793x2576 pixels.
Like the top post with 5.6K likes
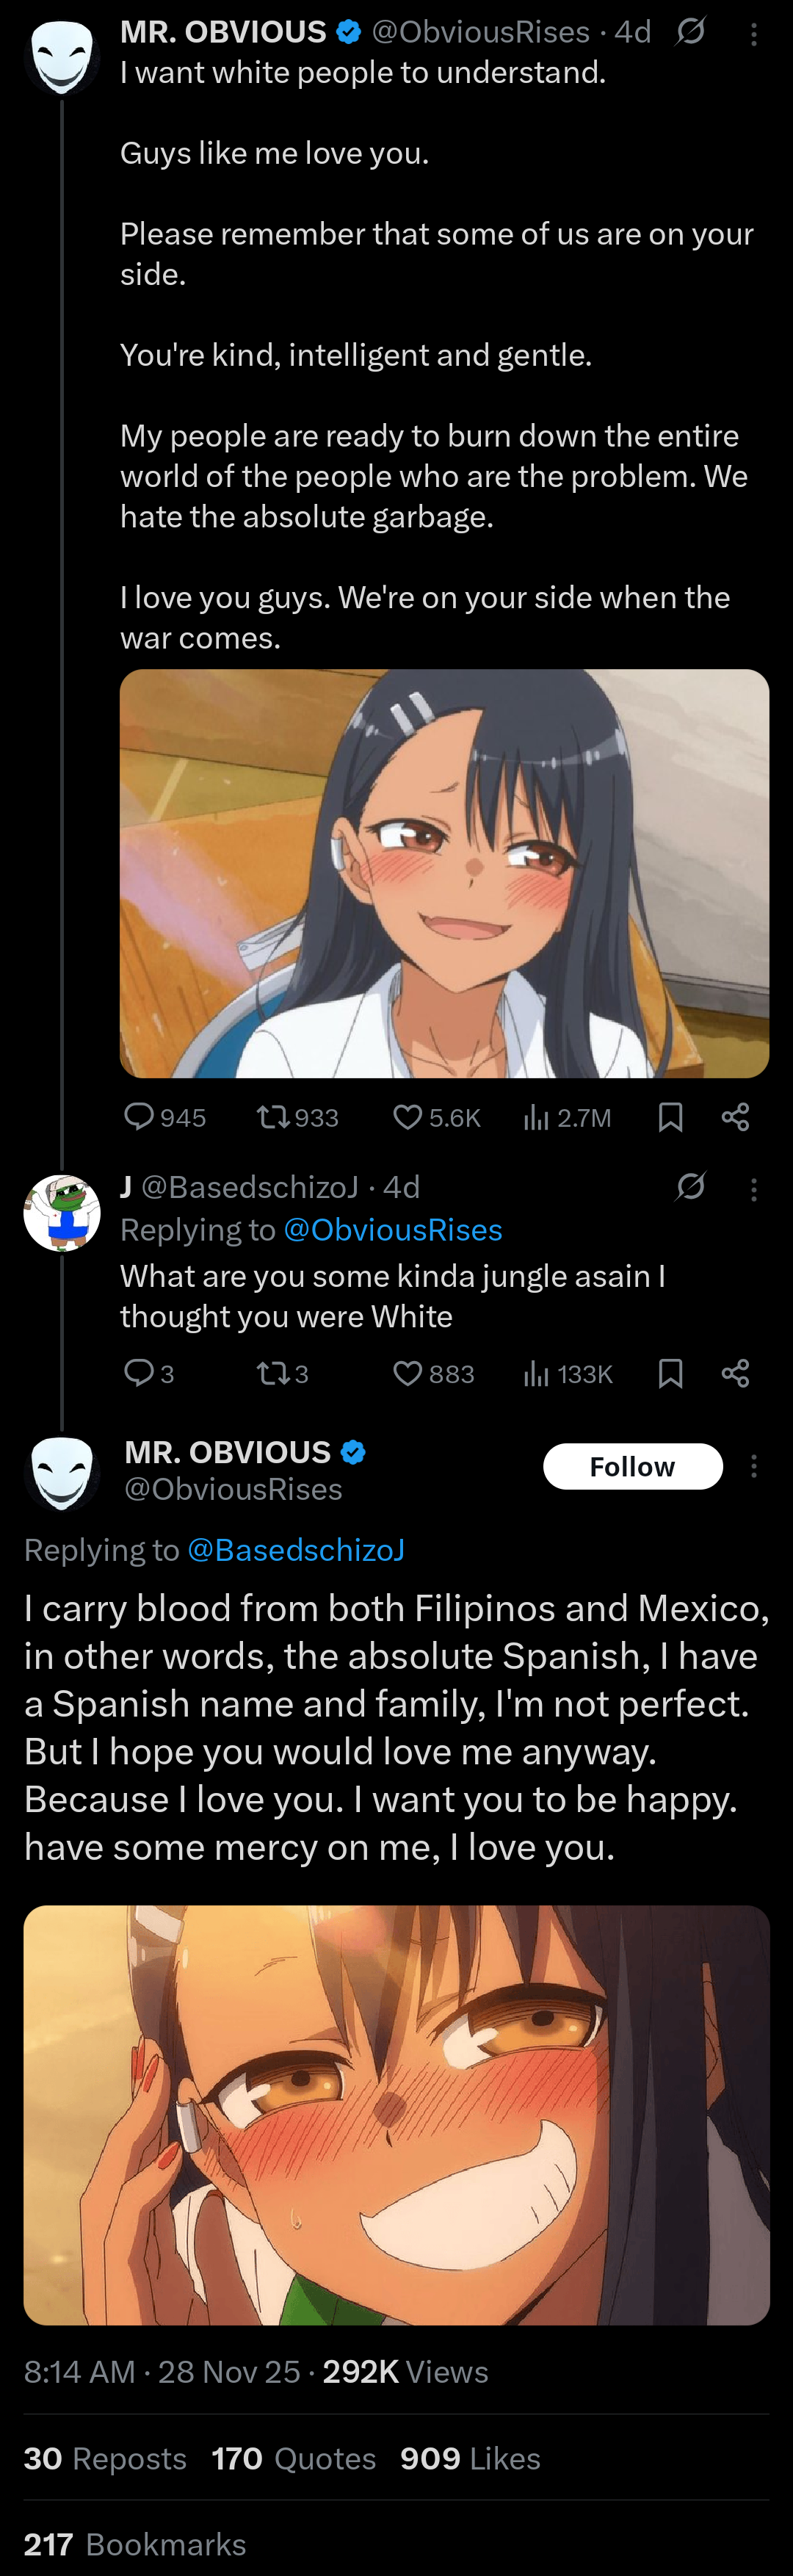click(x=407, y=1116)
